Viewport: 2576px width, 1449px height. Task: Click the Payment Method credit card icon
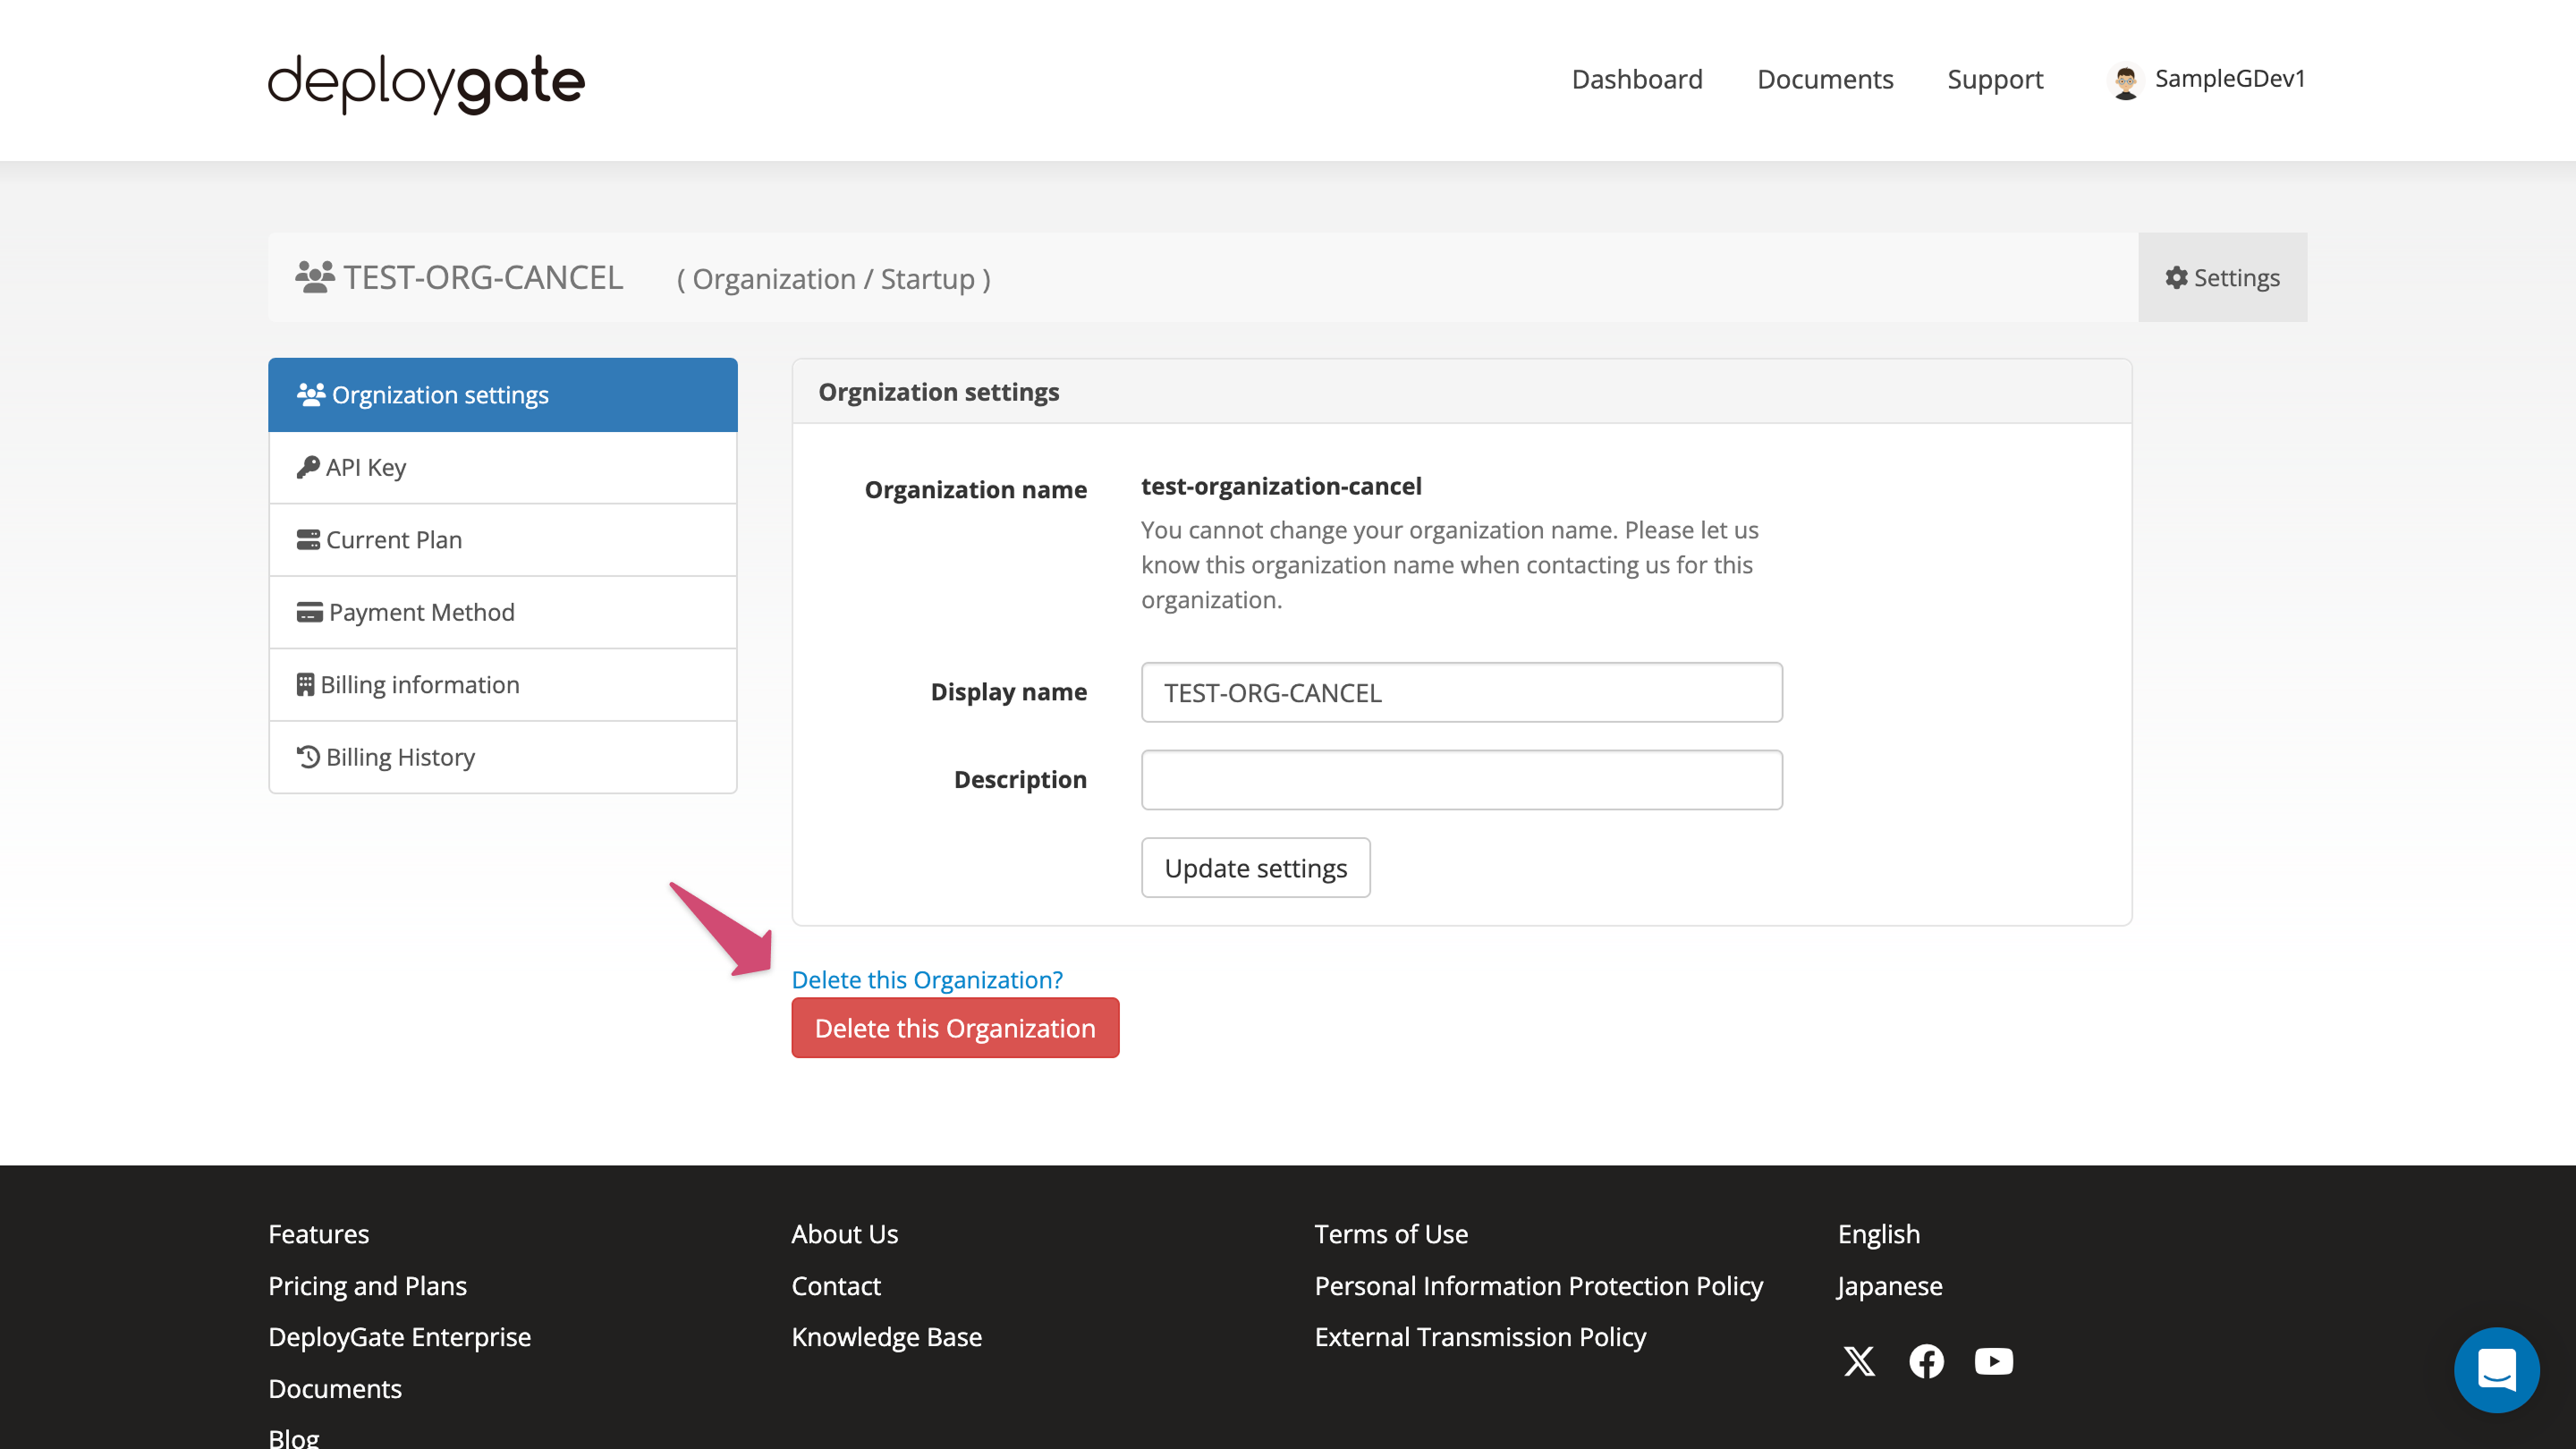click(309, 611)
